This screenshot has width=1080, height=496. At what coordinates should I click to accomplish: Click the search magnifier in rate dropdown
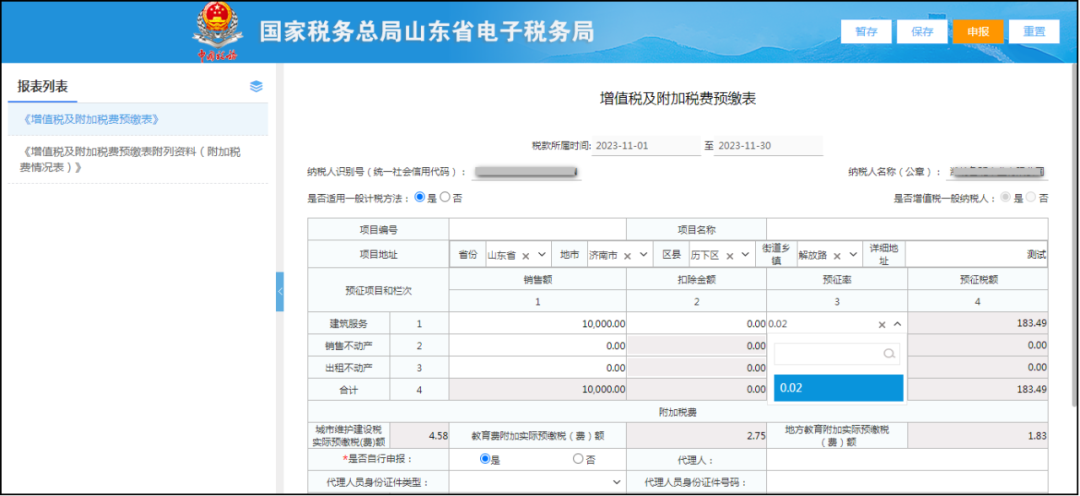click(x=889, y=353)
